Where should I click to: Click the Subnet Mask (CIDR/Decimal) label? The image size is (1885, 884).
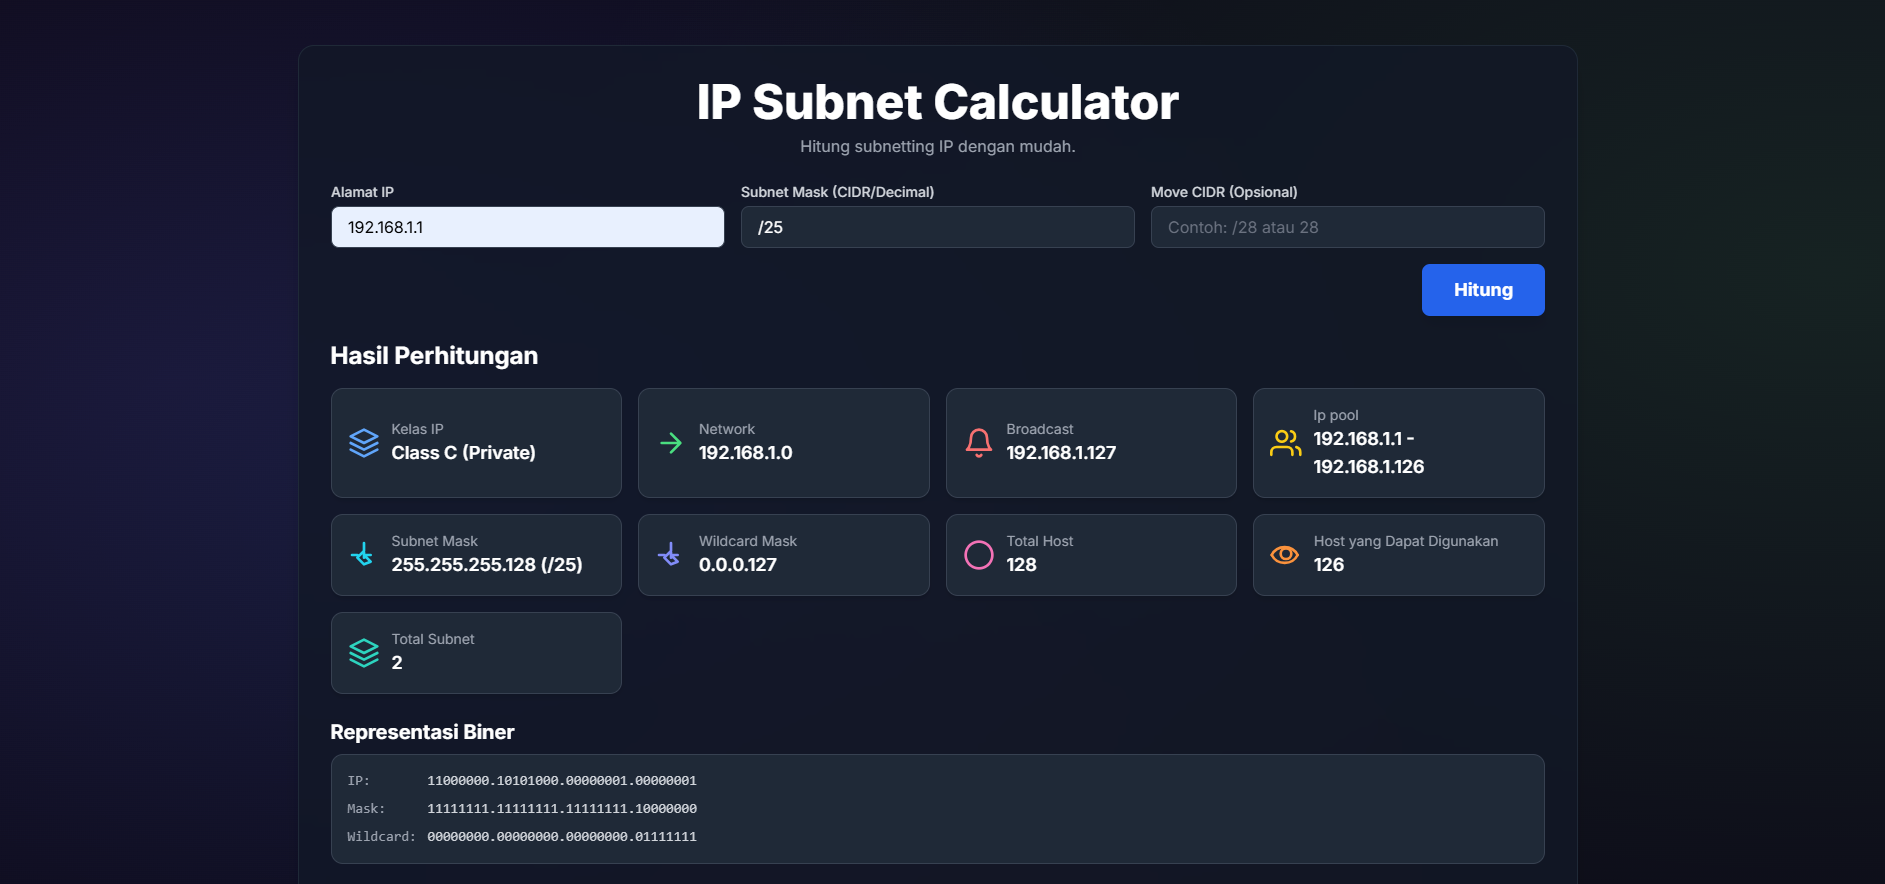pyautogui.click(x=837, y=192)
